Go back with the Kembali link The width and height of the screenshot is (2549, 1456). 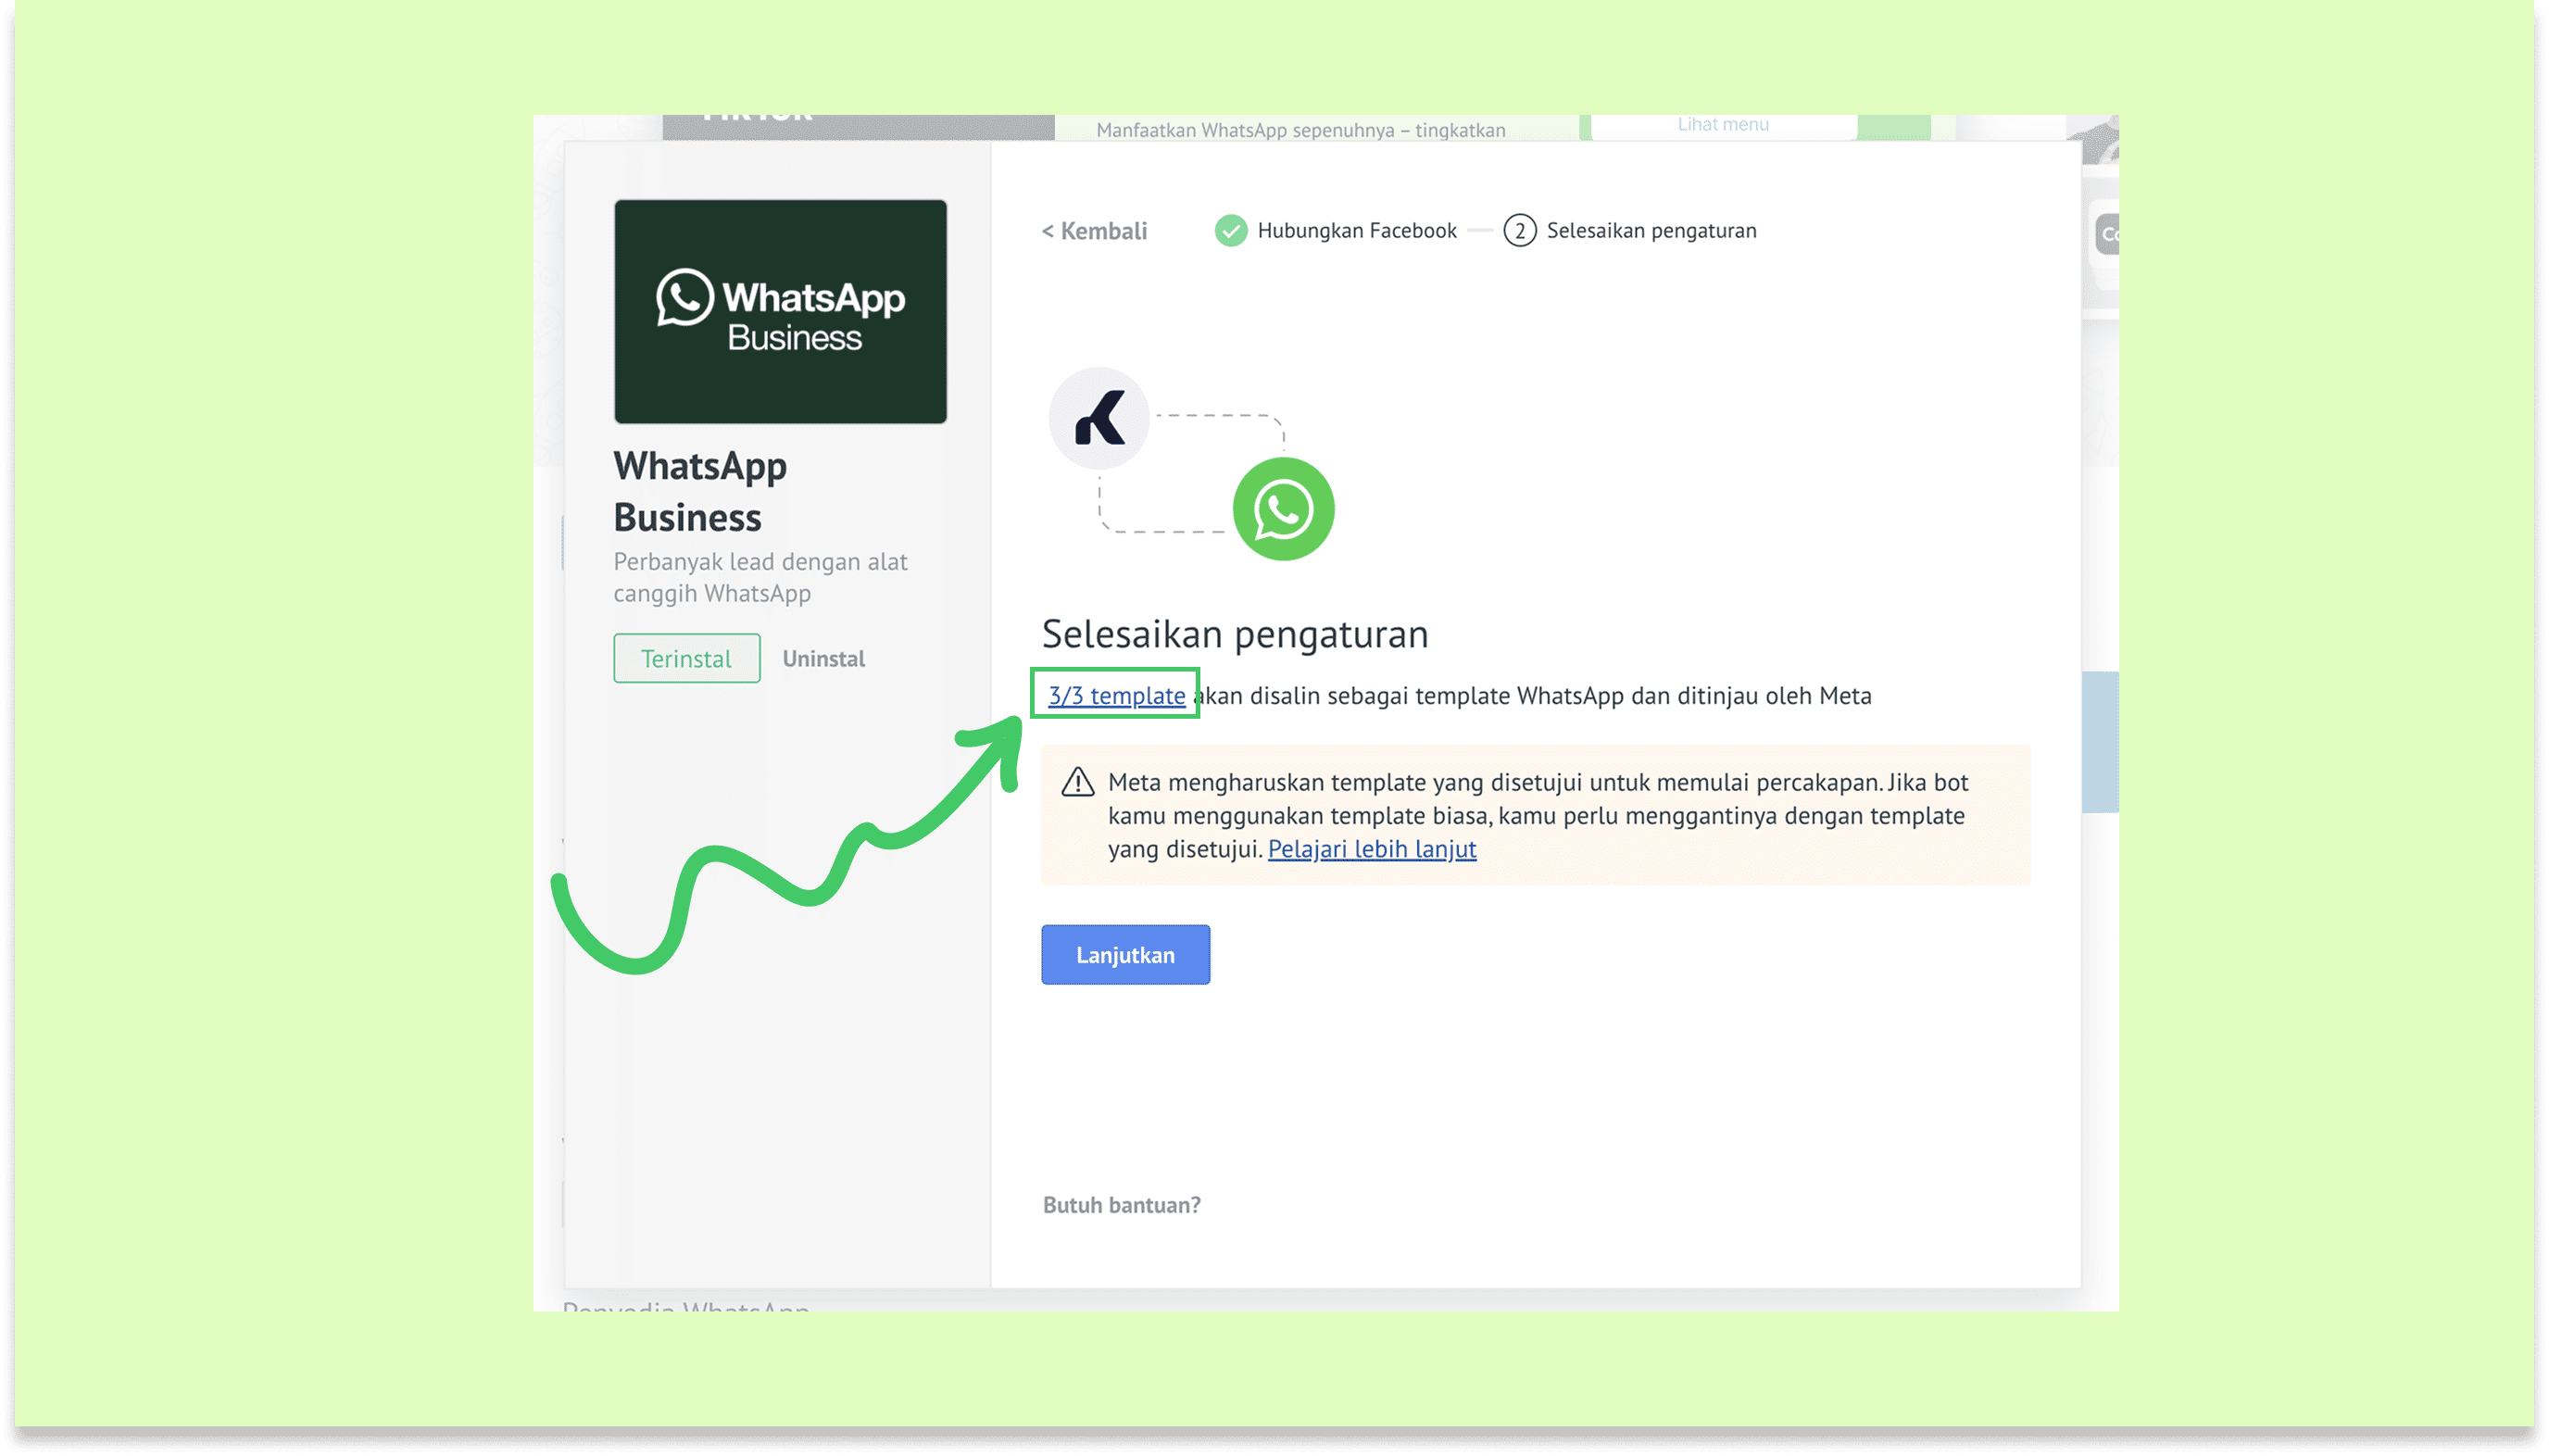coord(1094,231)
